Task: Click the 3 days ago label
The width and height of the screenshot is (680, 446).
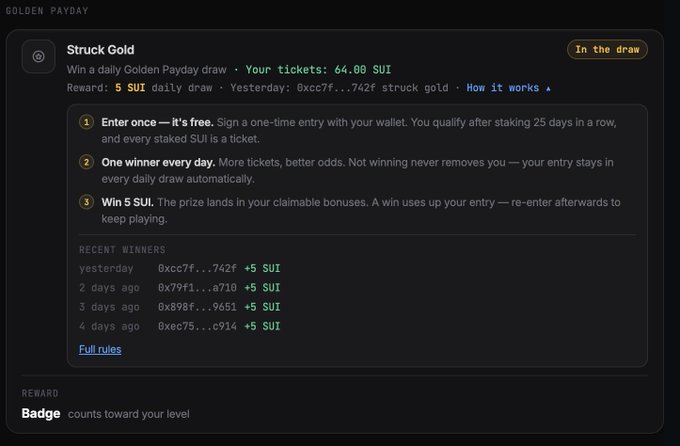Action: 109,307
